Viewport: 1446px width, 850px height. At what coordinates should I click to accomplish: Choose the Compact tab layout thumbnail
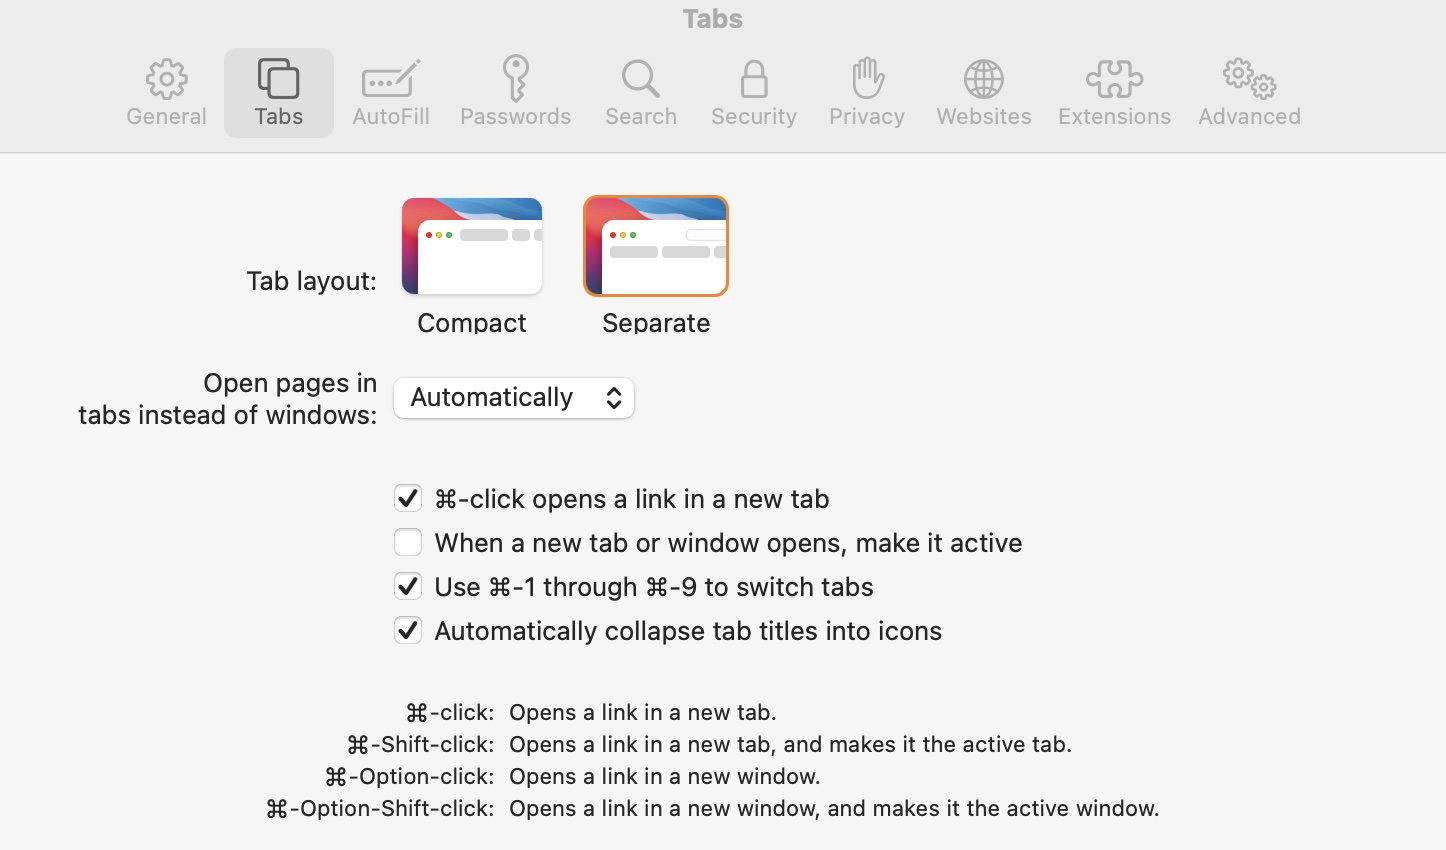click(472, 246)
